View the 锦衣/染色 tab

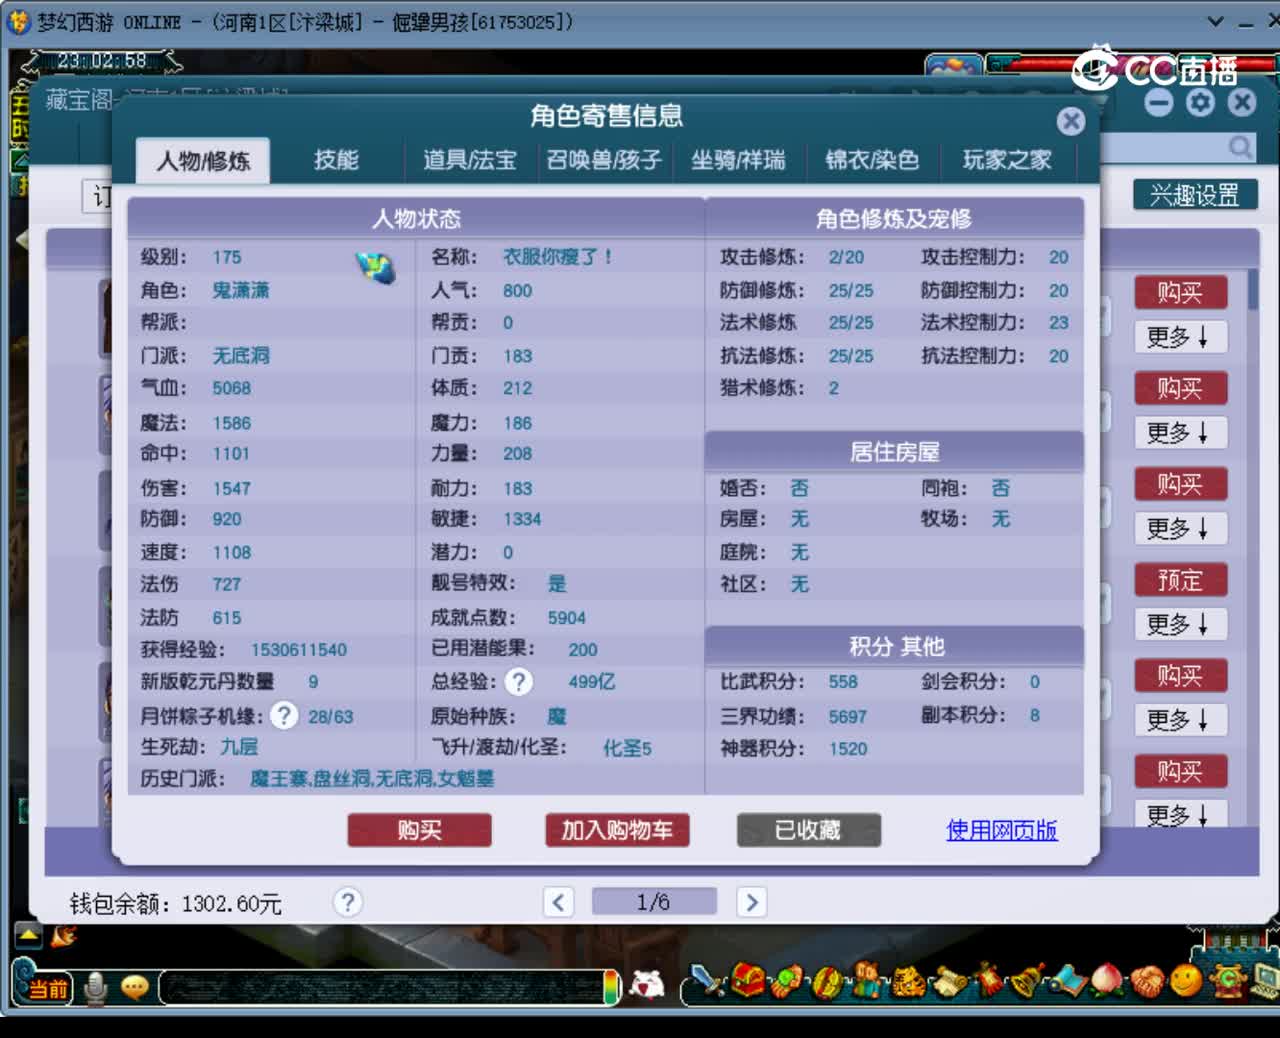tap(872, 160)
